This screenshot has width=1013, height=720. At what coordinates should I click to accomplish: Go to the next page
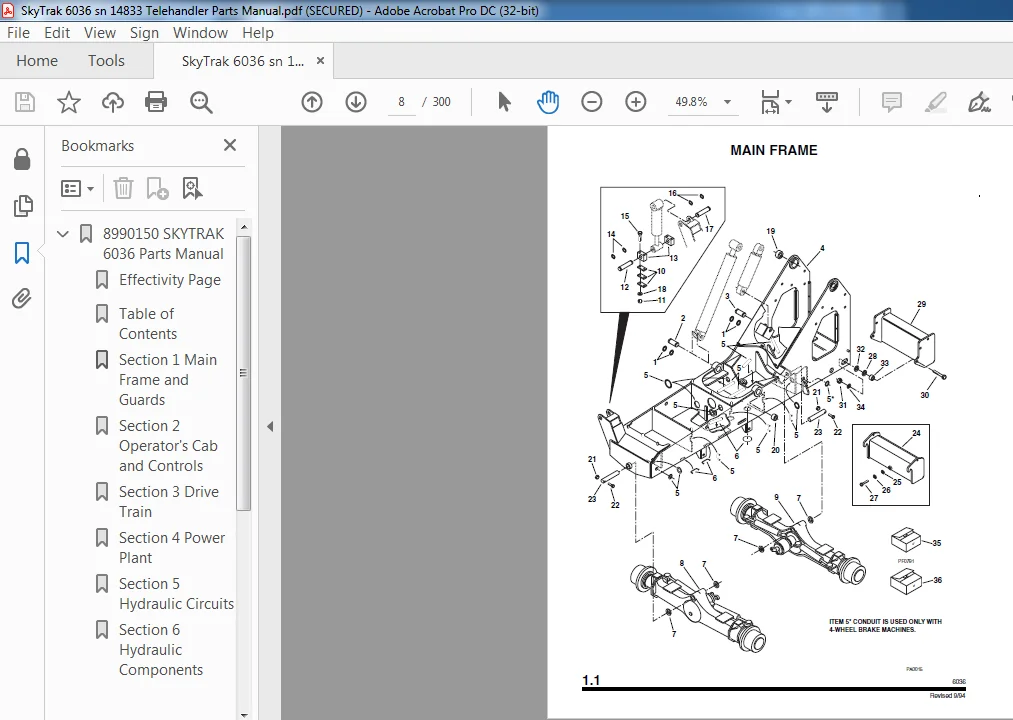click(x=356, y=102)
